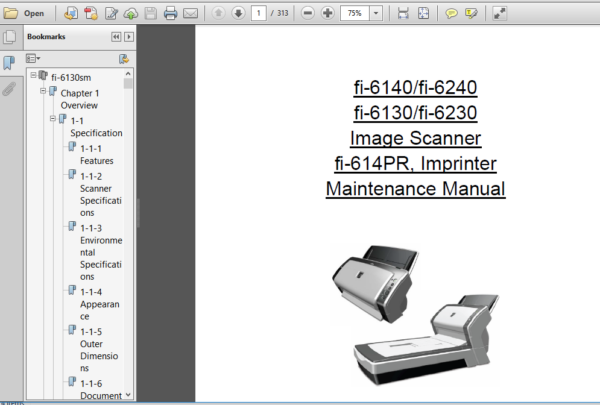The width and height of the screenshot is (600, 405).
Task: Click the fit width scrolling icon
Action: (403, 13)
